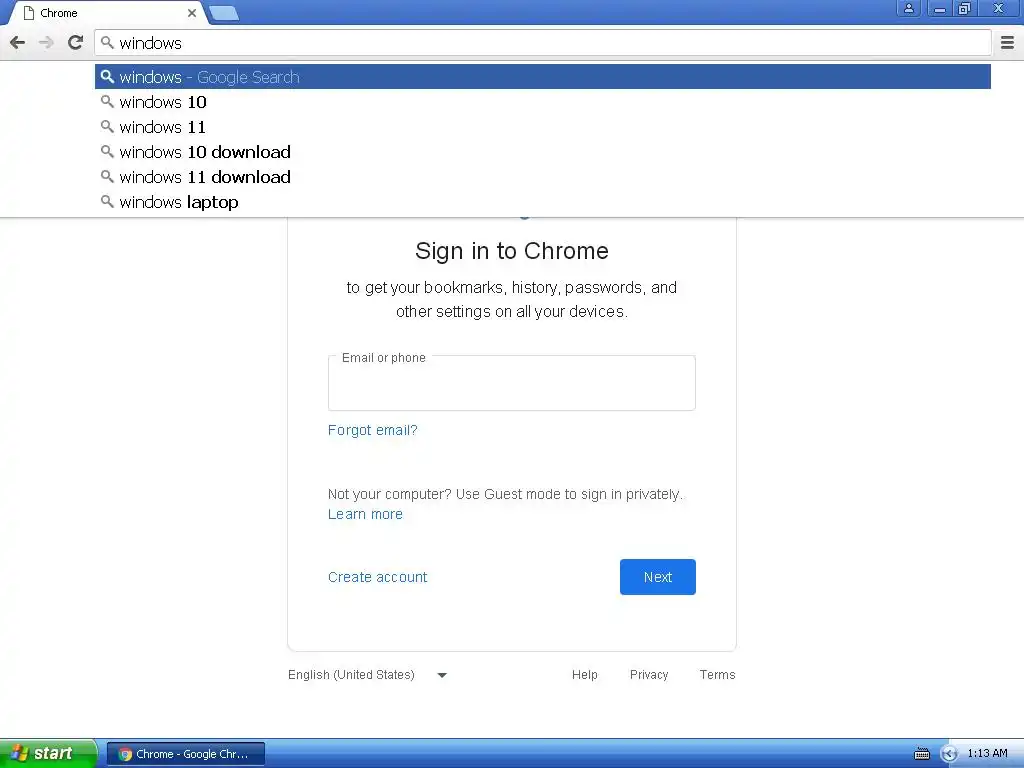Open the Privacy link in footer
Screen dimensions: 1024x768
click(x=648, y=675)
